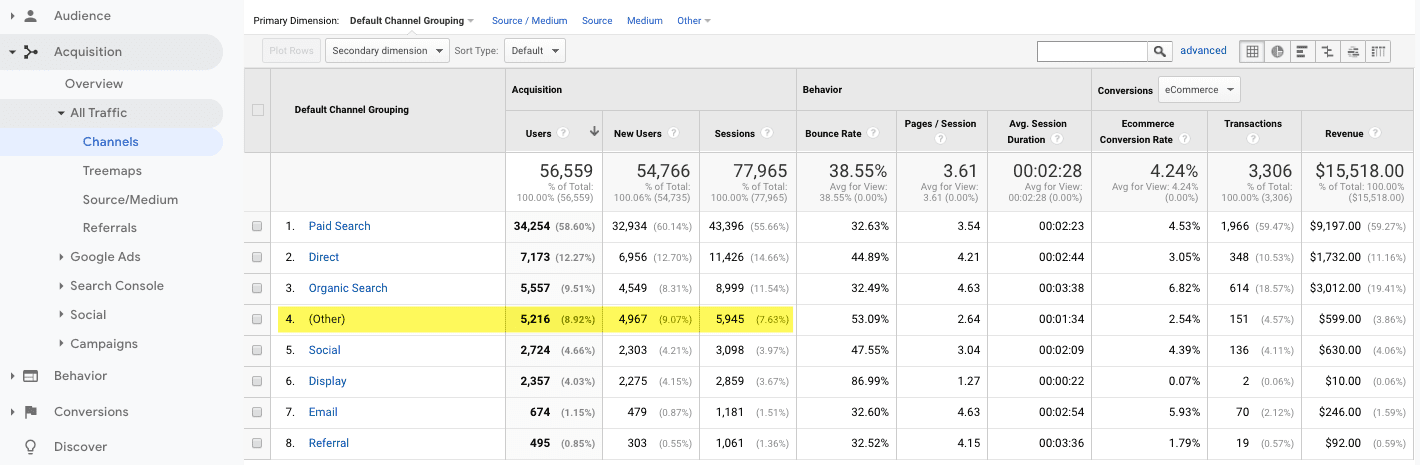Click help icon next to Sessions
1420x465 pixels.
click(766, 133)
